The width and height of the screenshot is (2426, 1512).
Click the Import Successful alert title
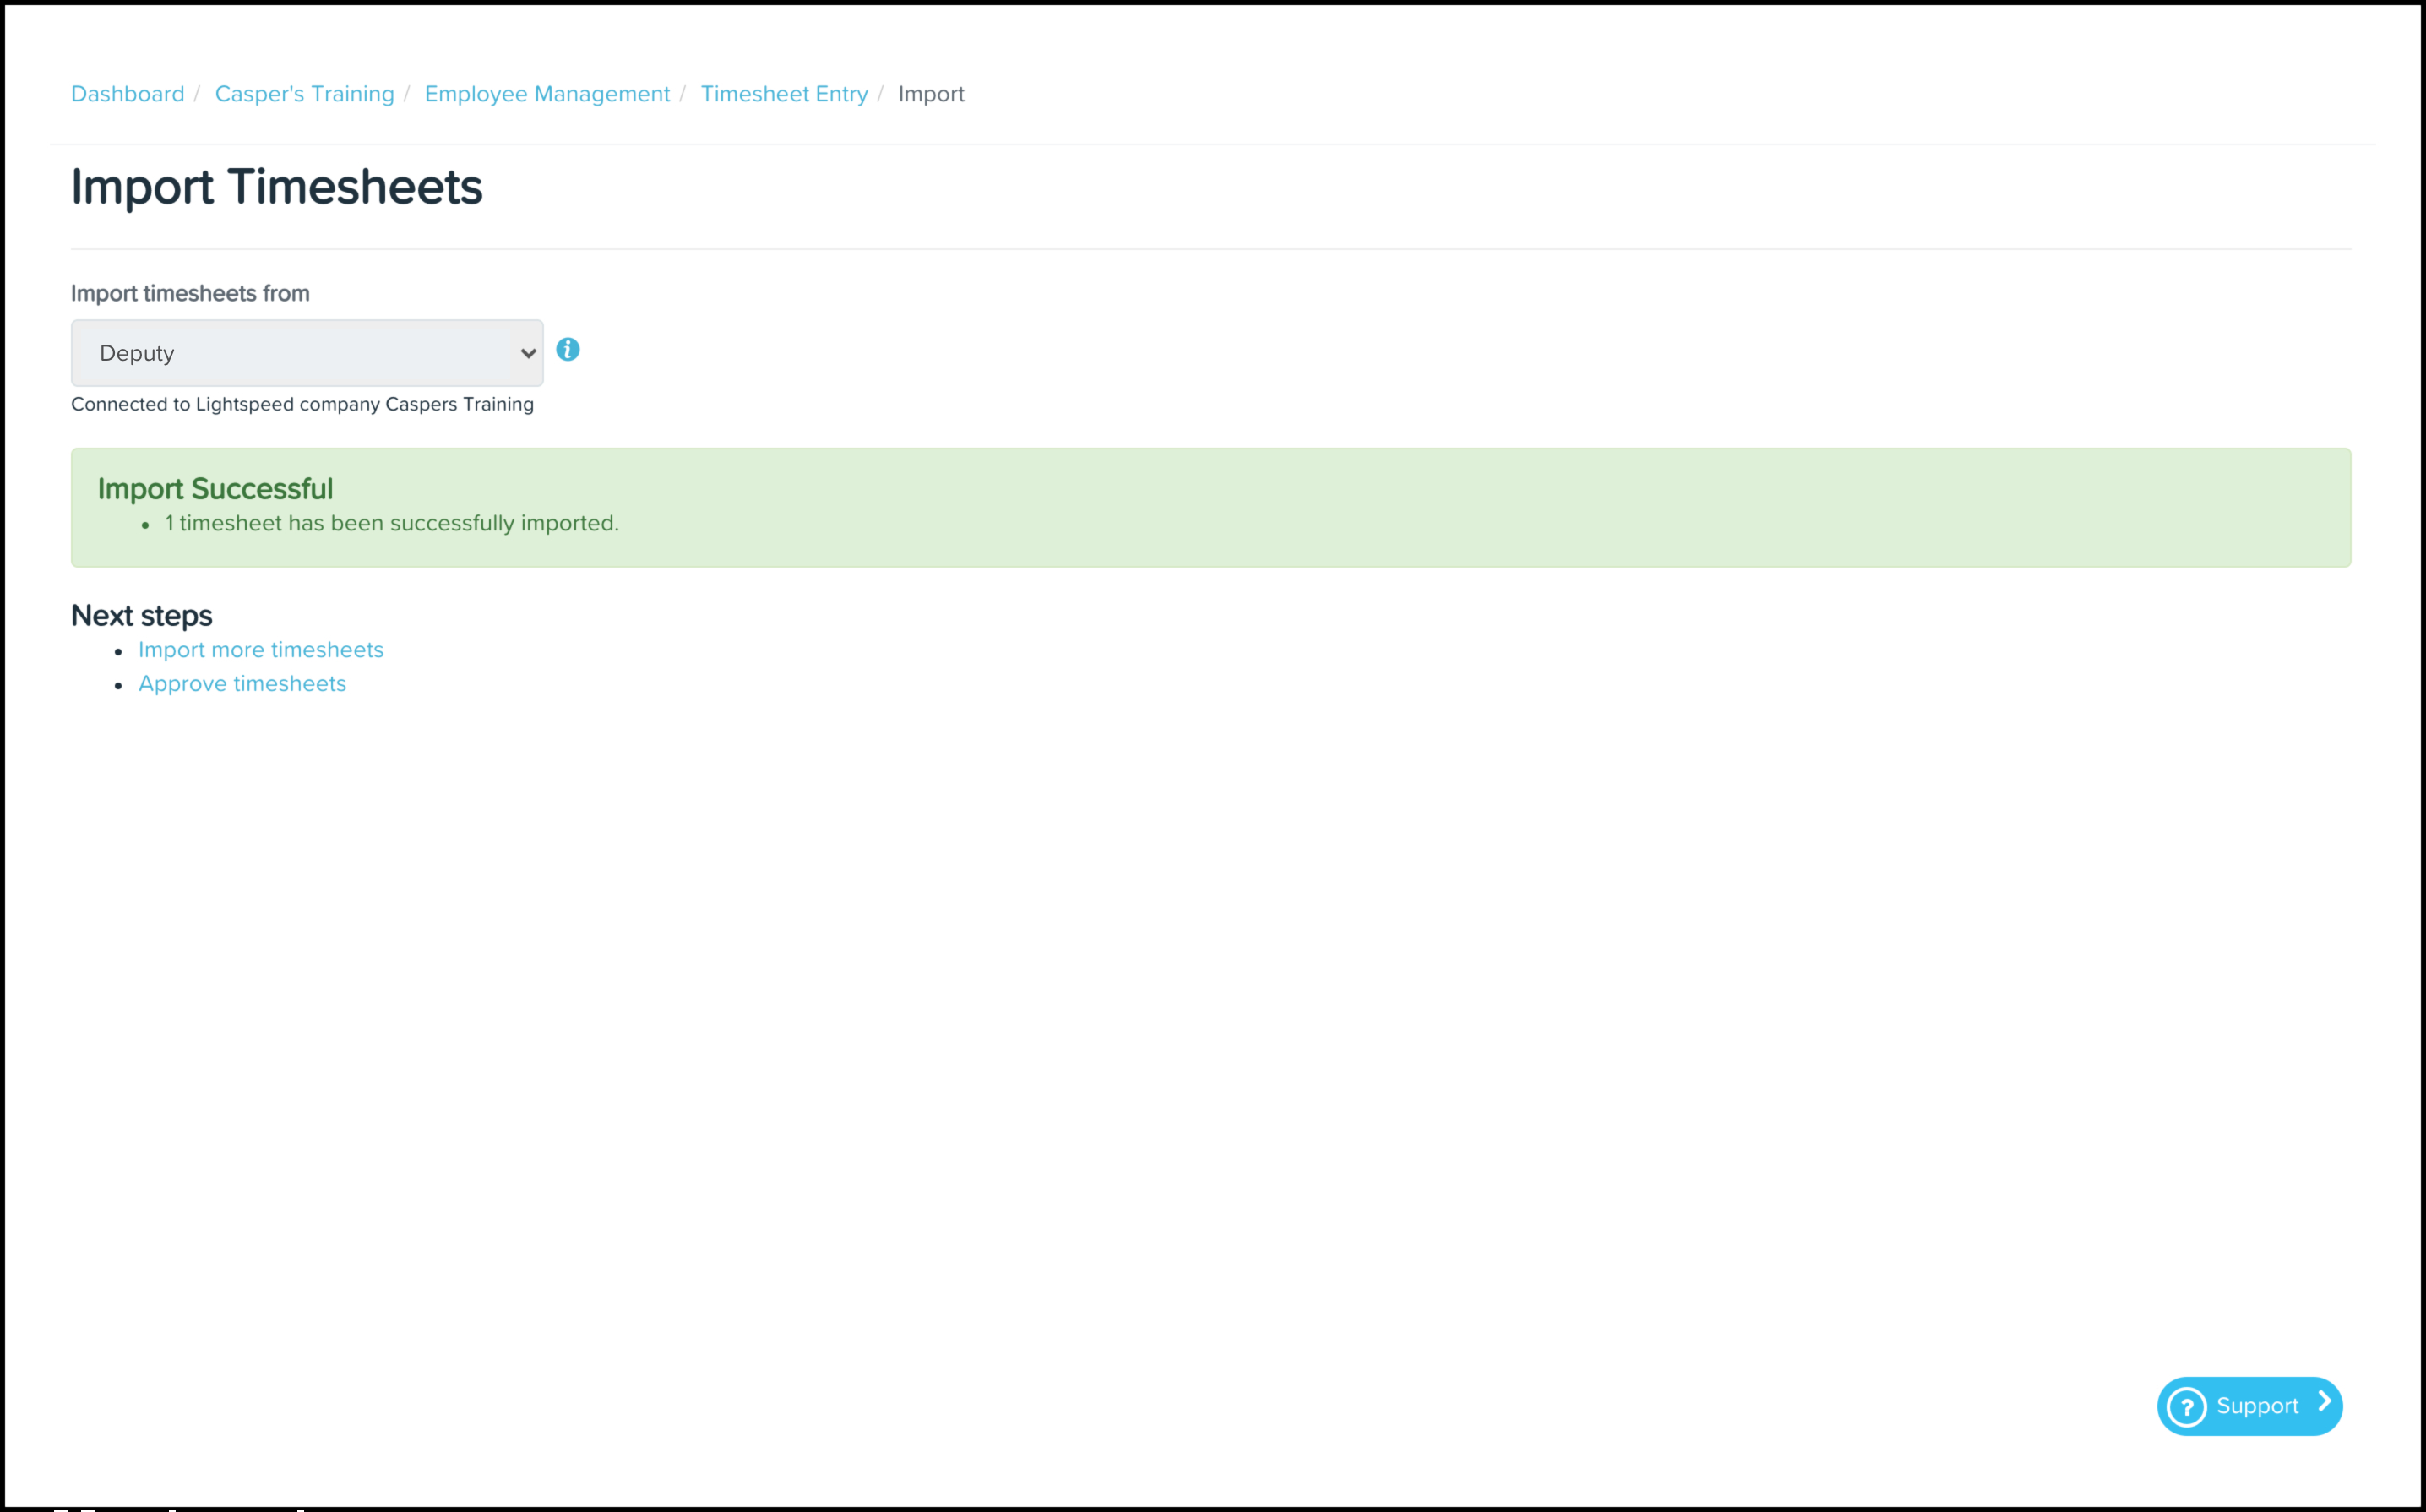coord(215,489)
